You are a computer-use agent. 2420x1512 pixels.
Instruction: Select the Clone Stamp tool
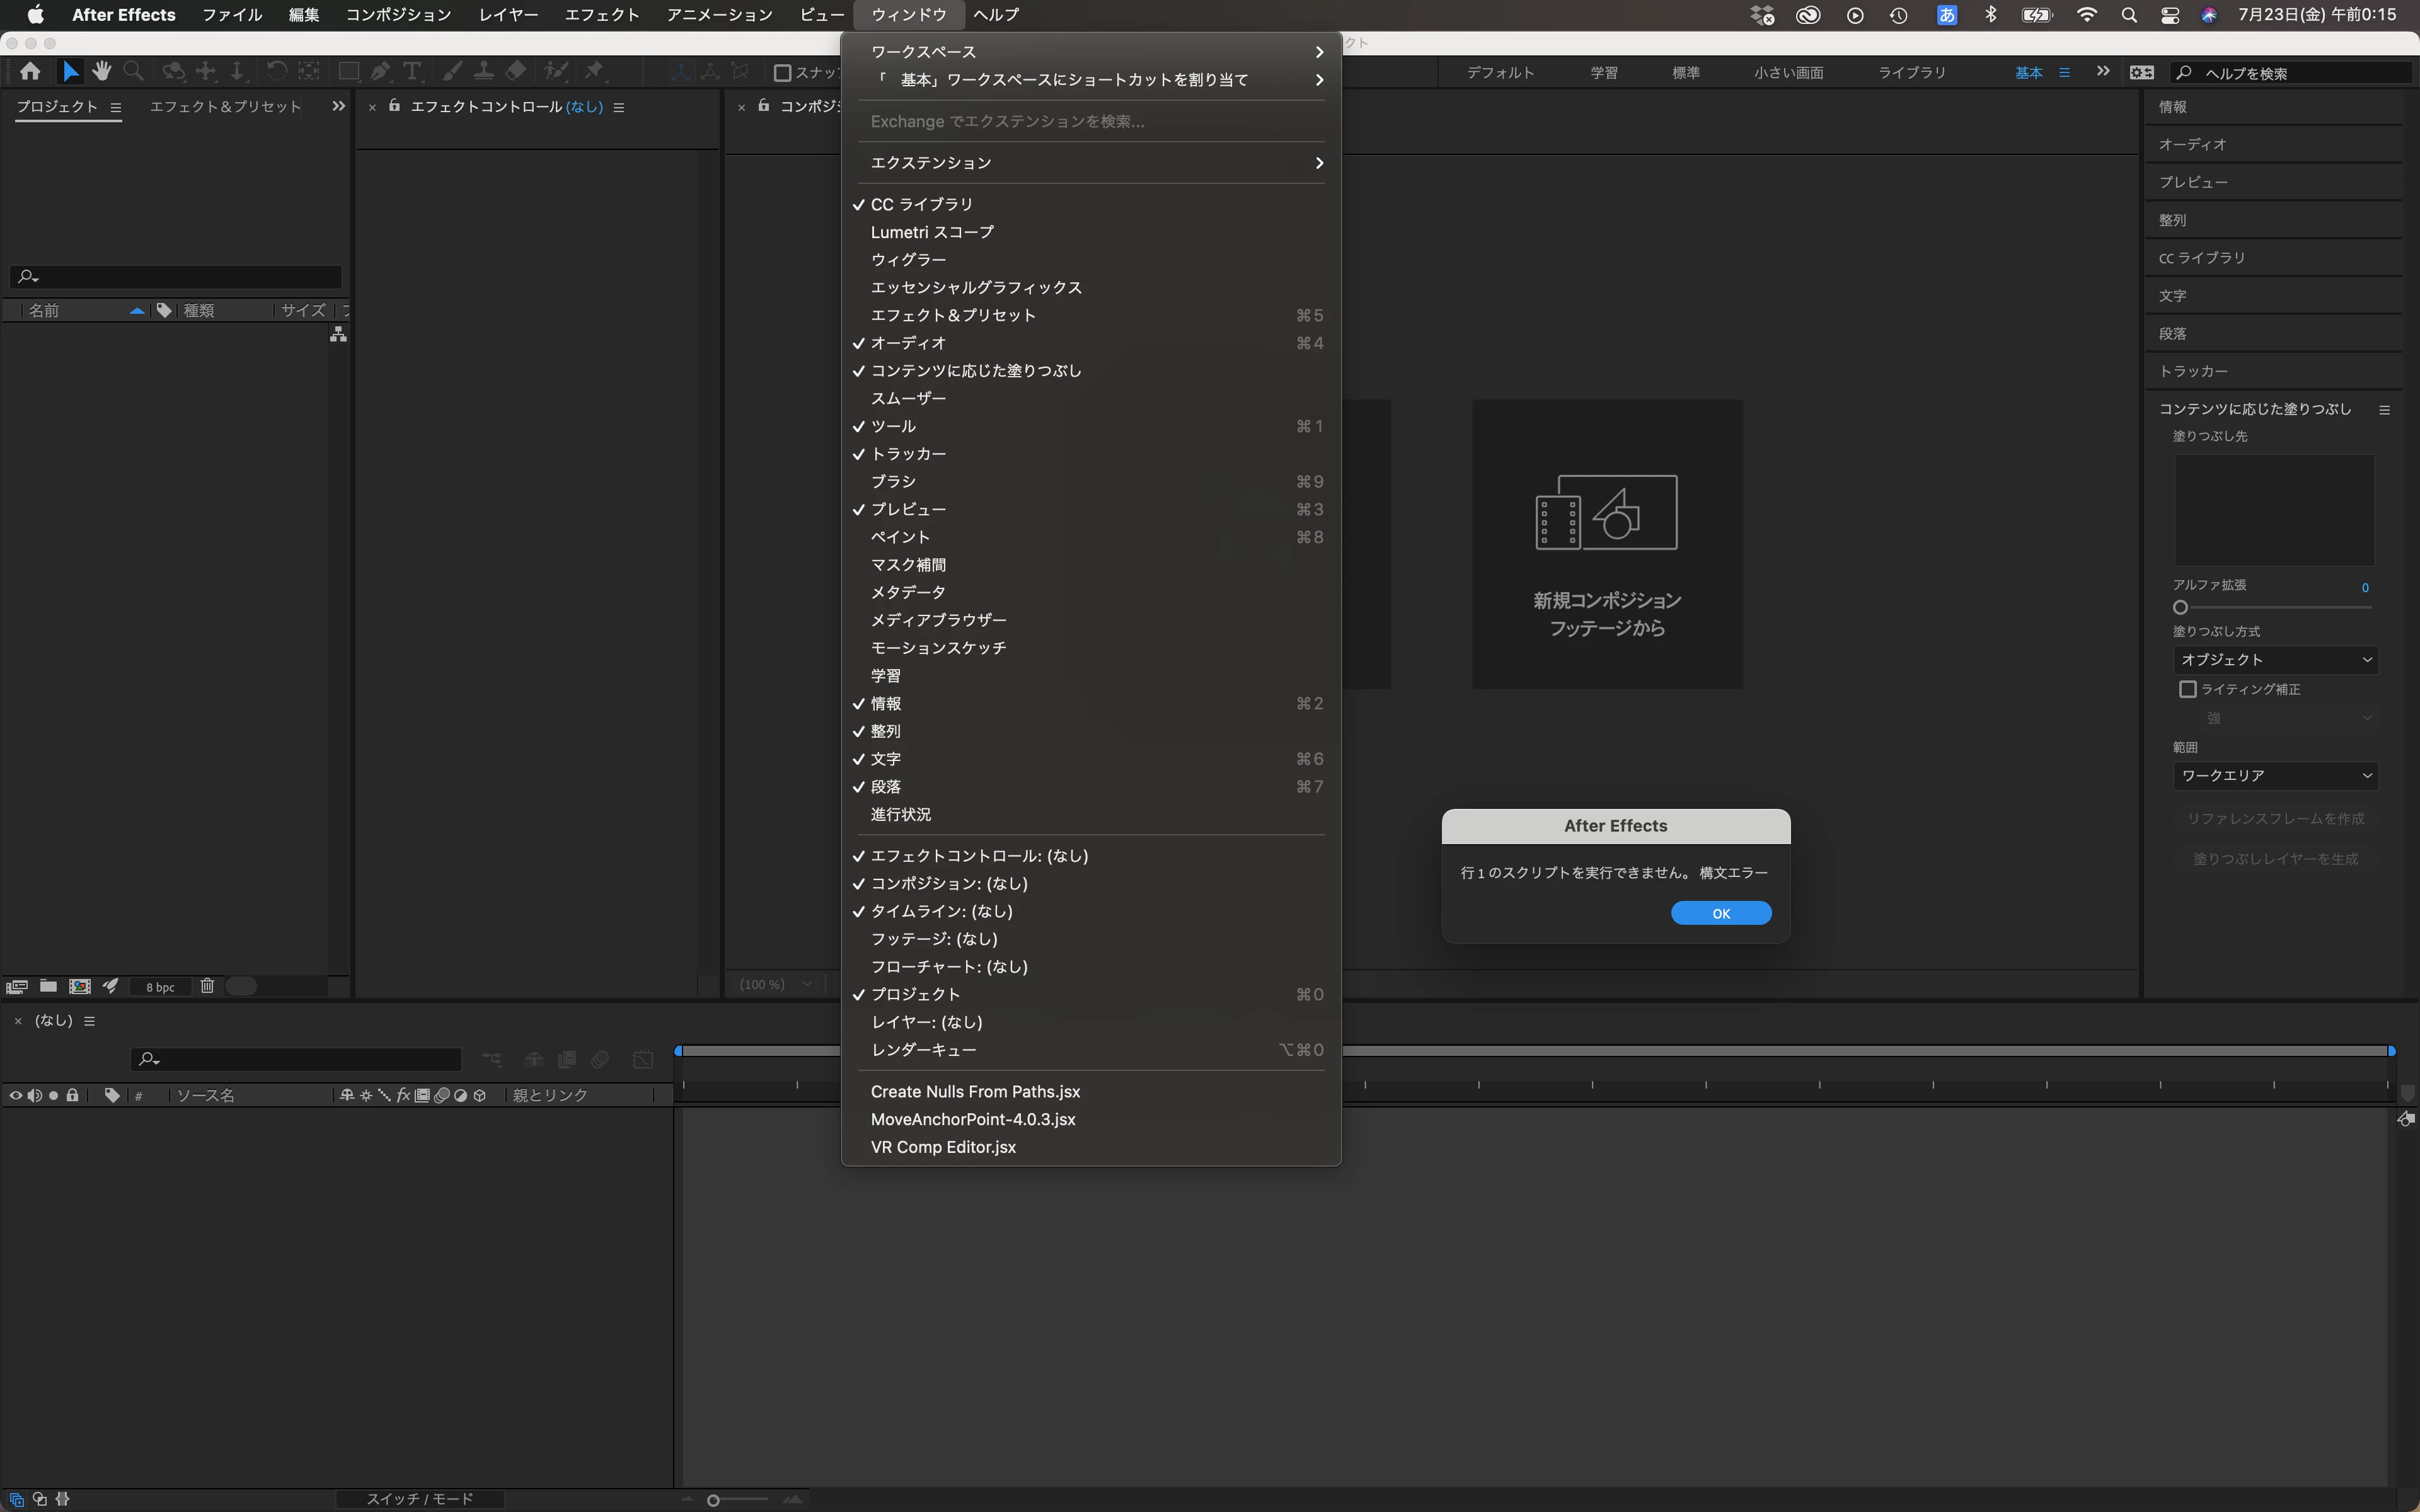click(483, 71)
